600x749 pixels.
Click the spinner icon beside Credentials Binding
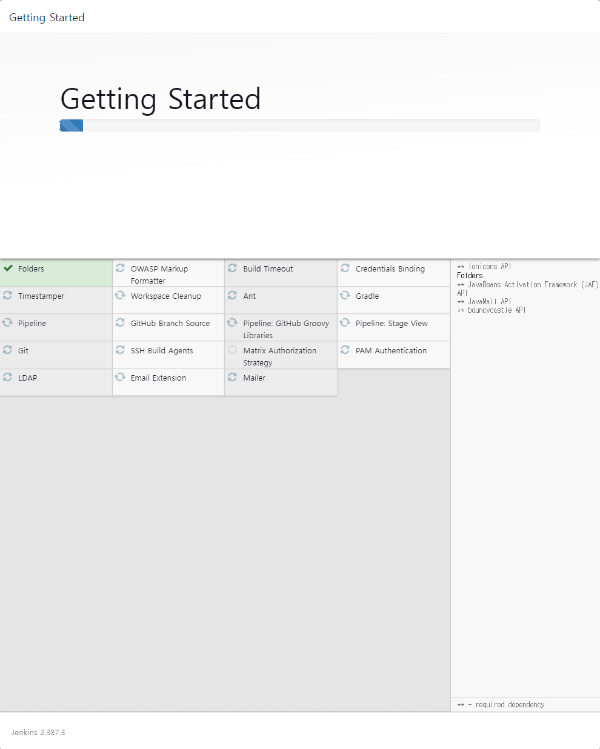click(x=345, y=268)
